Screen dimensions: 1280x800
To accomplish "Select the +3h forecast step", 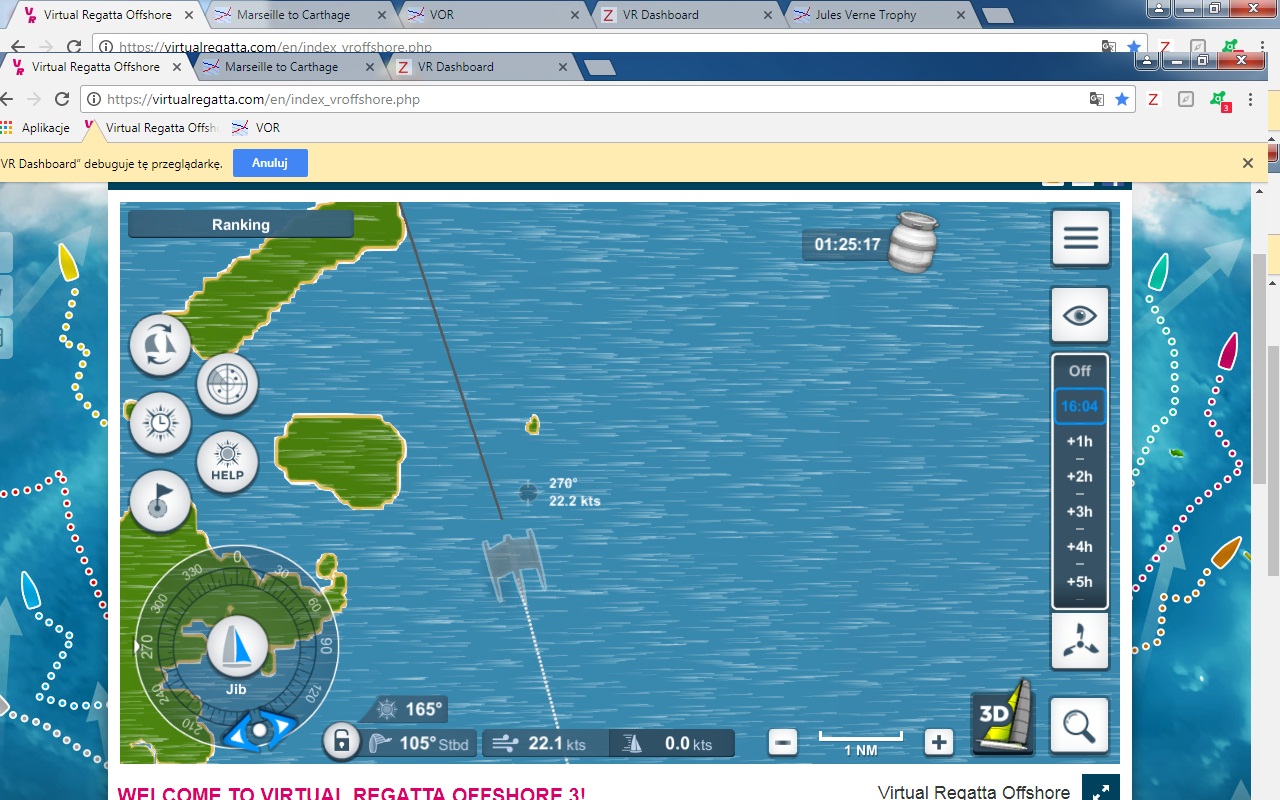I will pyautogui.click(x=1080, y=511).
